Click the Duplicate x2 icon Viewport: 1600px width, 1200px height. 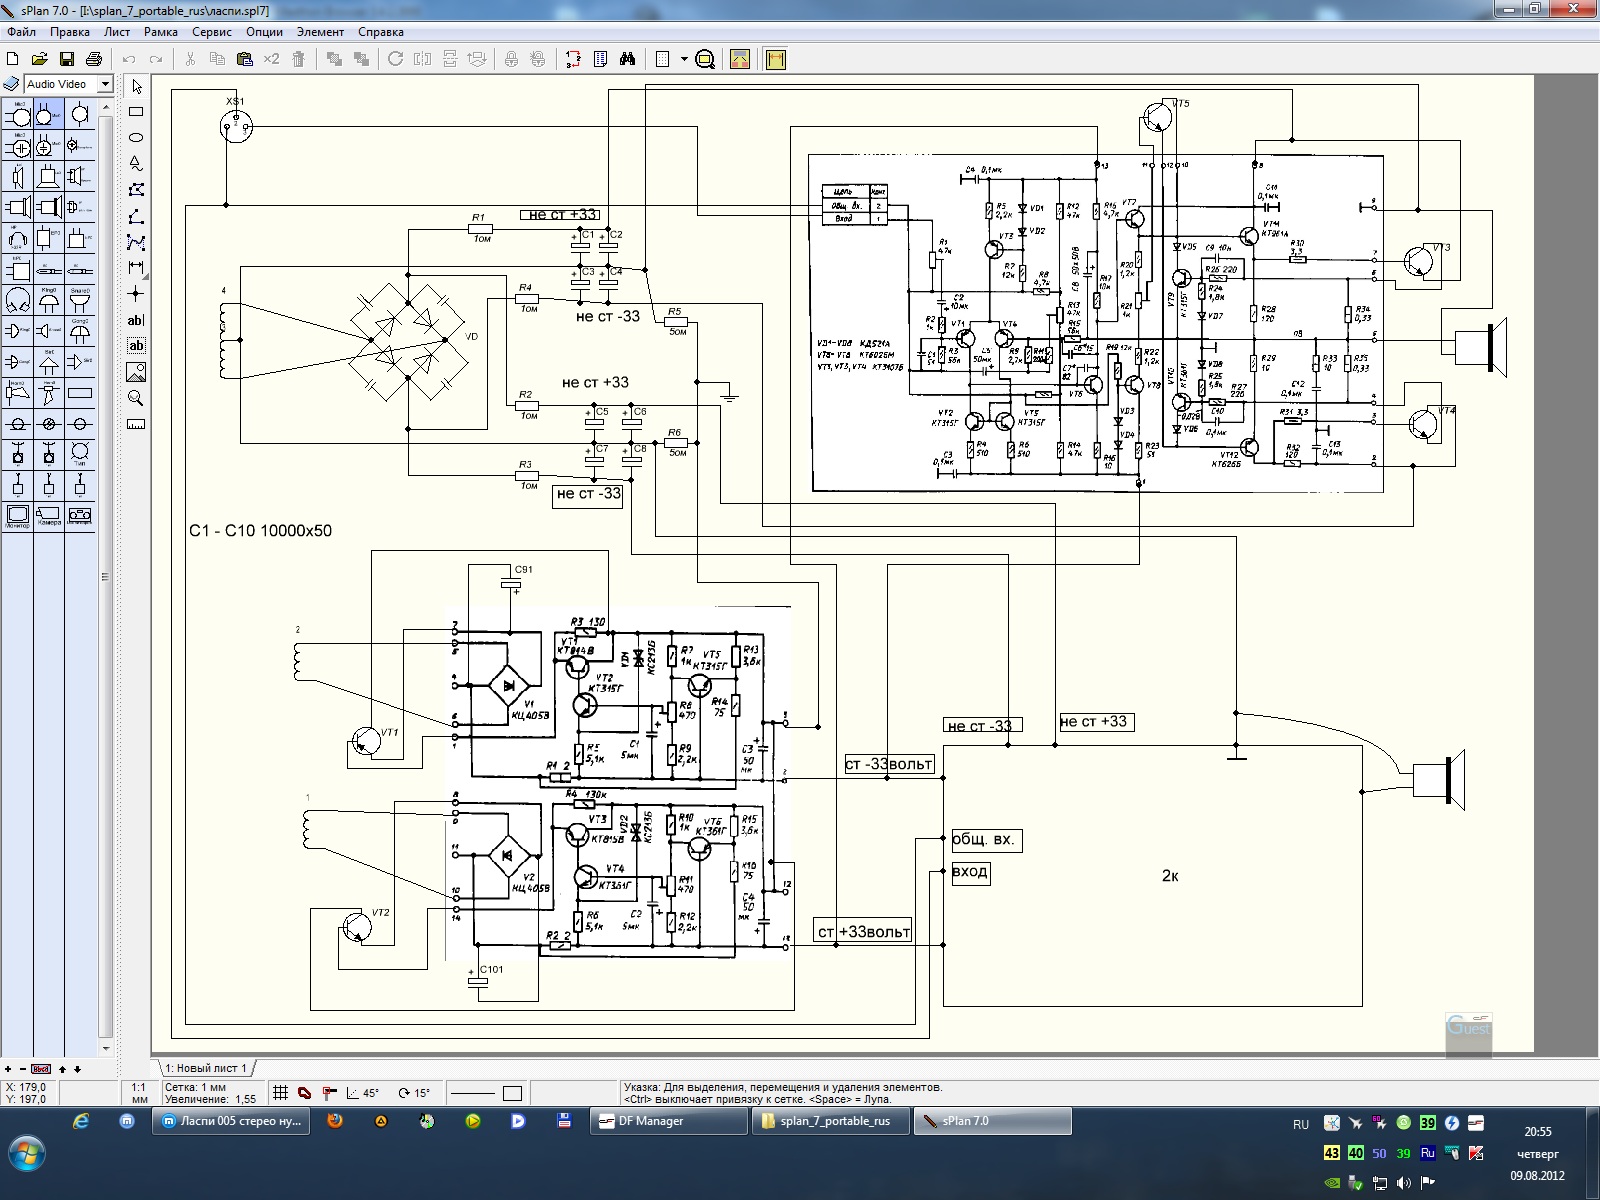coord(271,59)
